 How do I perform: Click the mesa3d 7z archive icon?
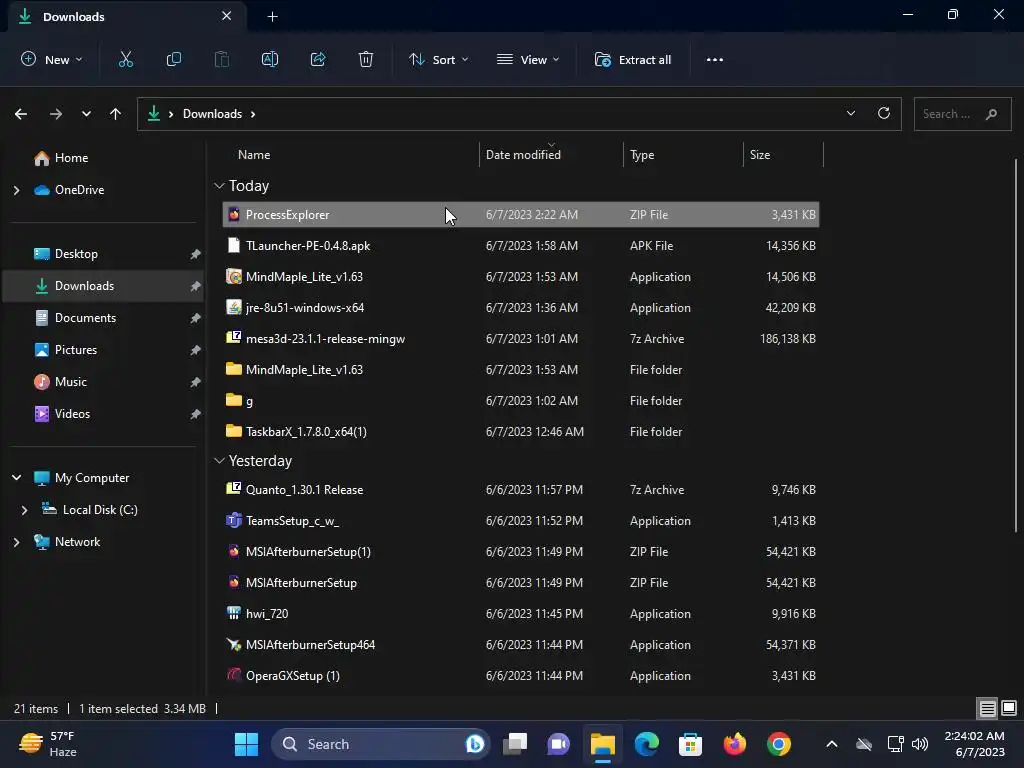pos(234,338)
